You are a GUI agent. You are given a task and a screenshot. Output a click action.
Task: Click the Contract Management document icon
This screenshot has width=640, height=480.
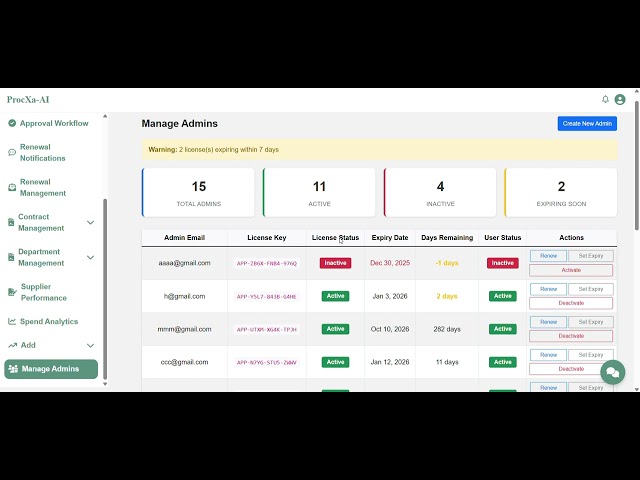tap(11, 222)
